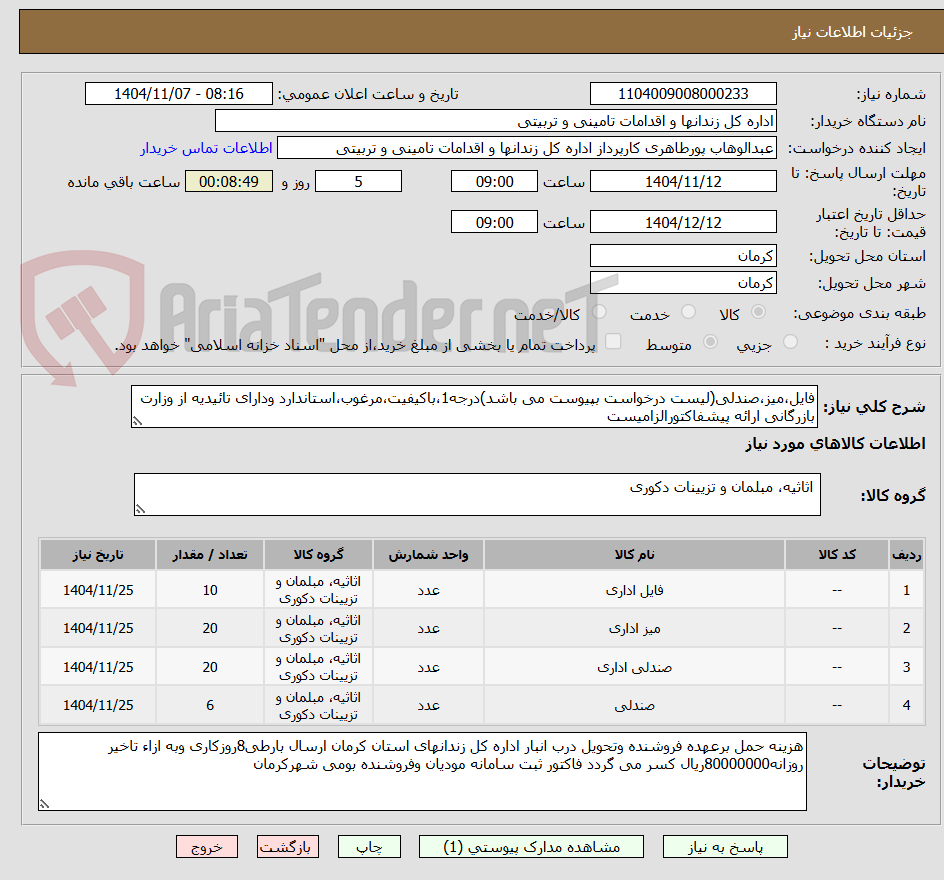Click resize handle of goods group textbox

click(x=140, y=509)
